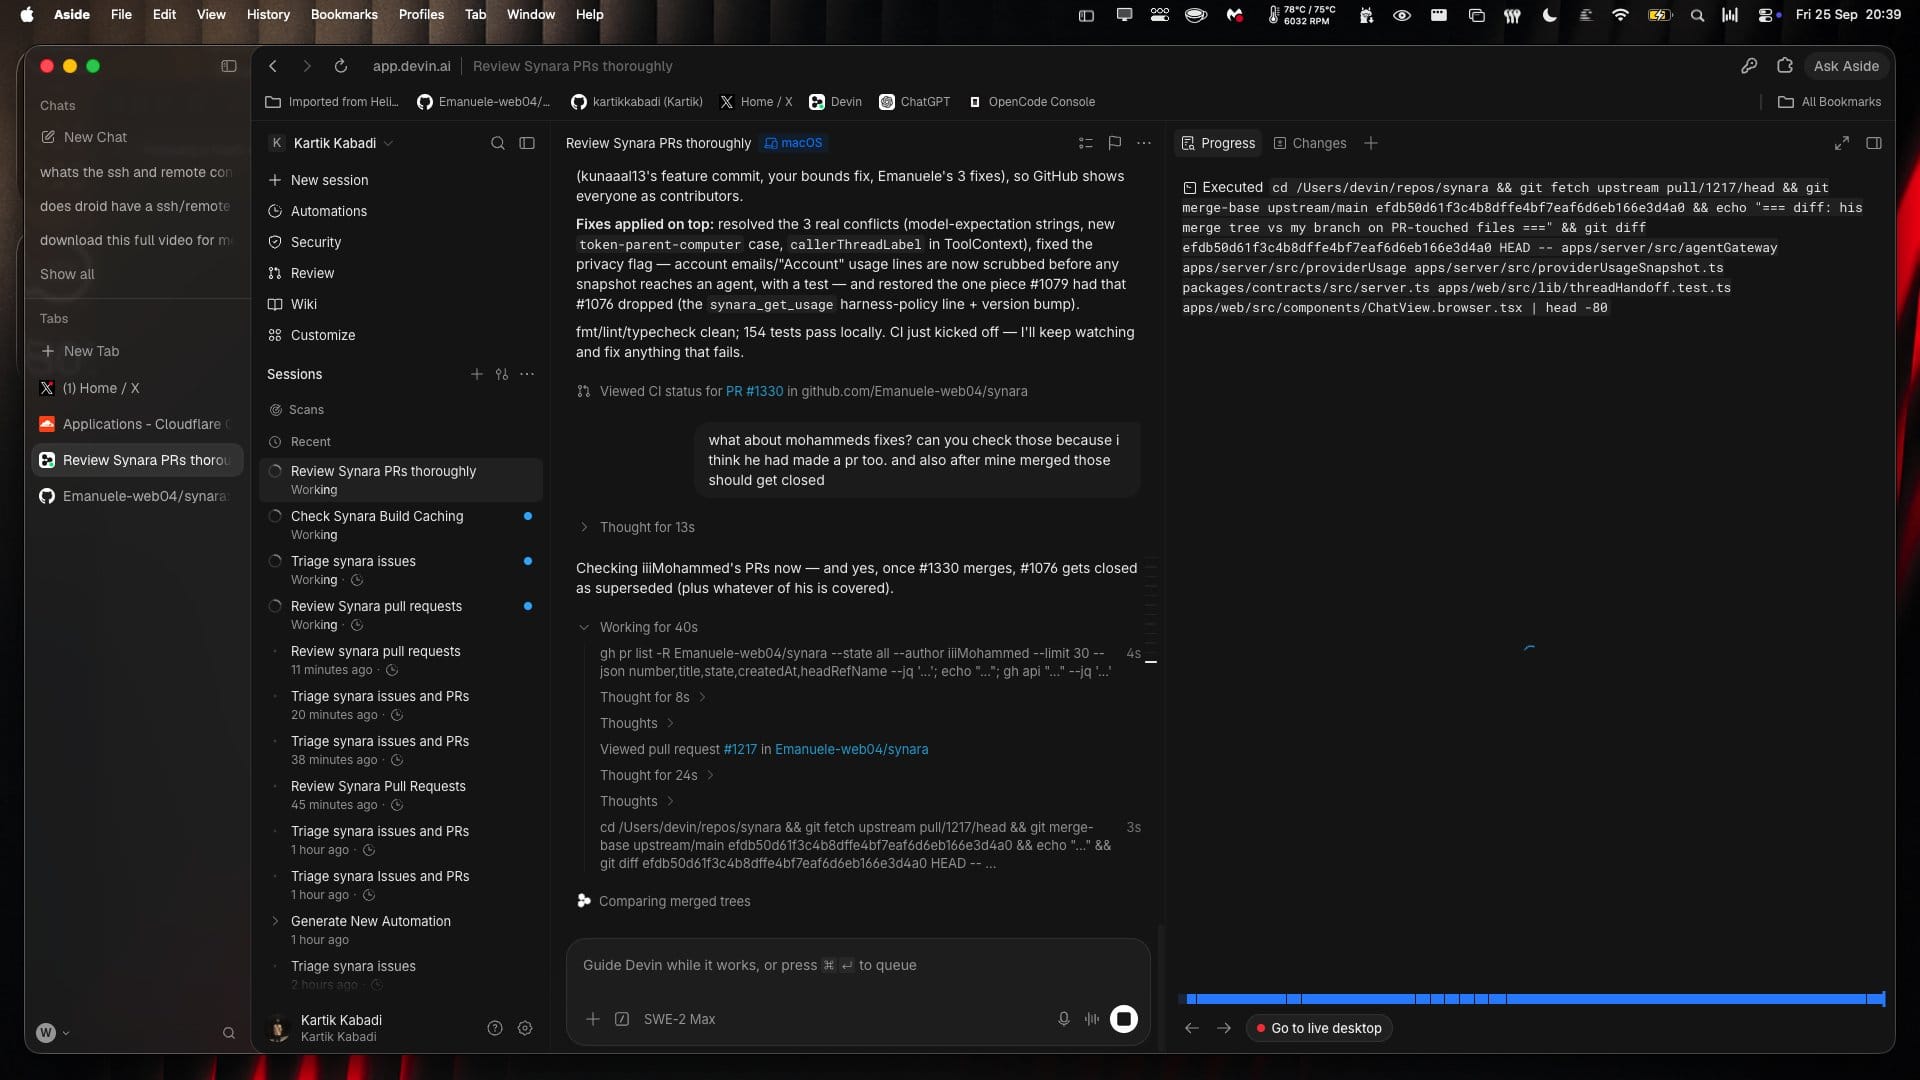Expand the Thought for 13s section
This screenshot has height=1080, width=1920.
637,527
